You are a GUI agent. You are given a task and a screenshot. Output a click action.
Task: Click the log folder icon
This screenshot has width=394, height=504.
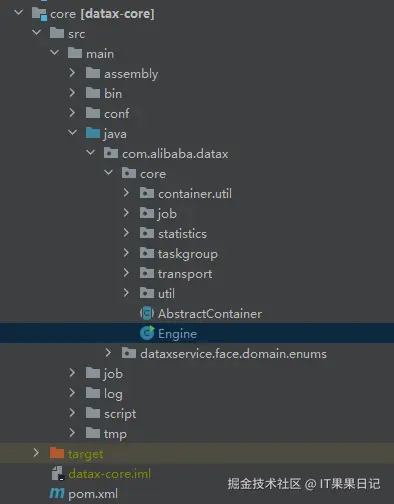coord(93,393)
